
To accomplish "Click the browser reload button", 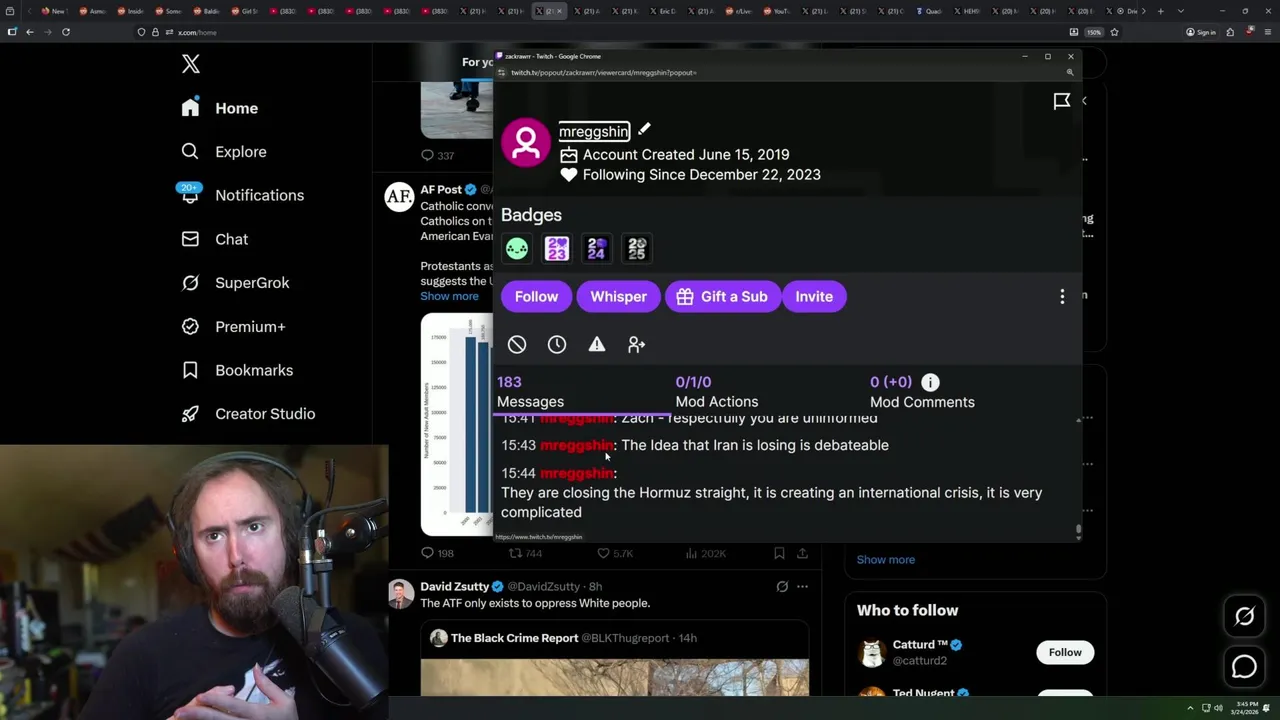I will pos(66,32).
